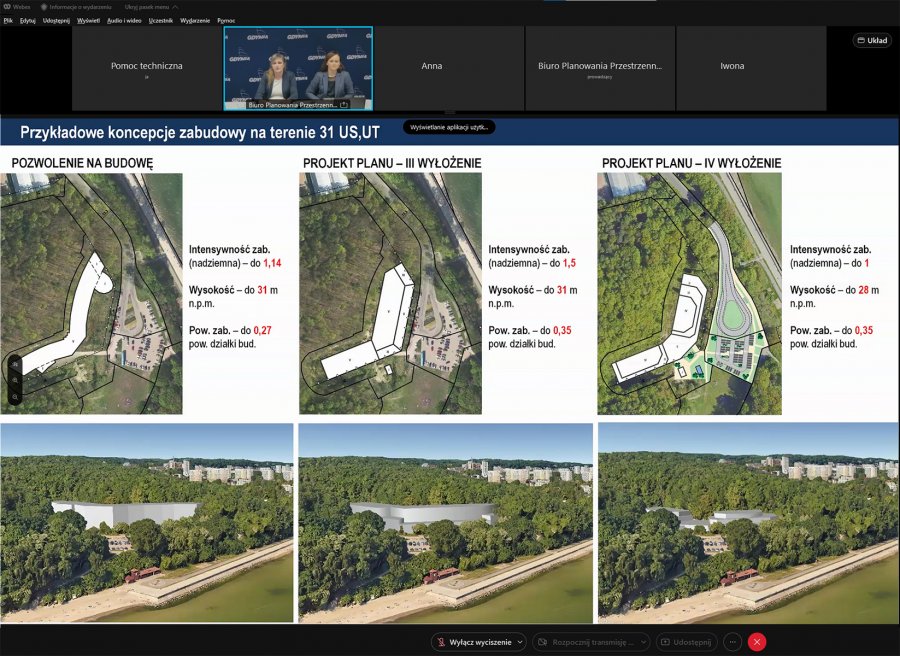Open the more options ellipsis button
900x656 pixels.
coord(733,642)
